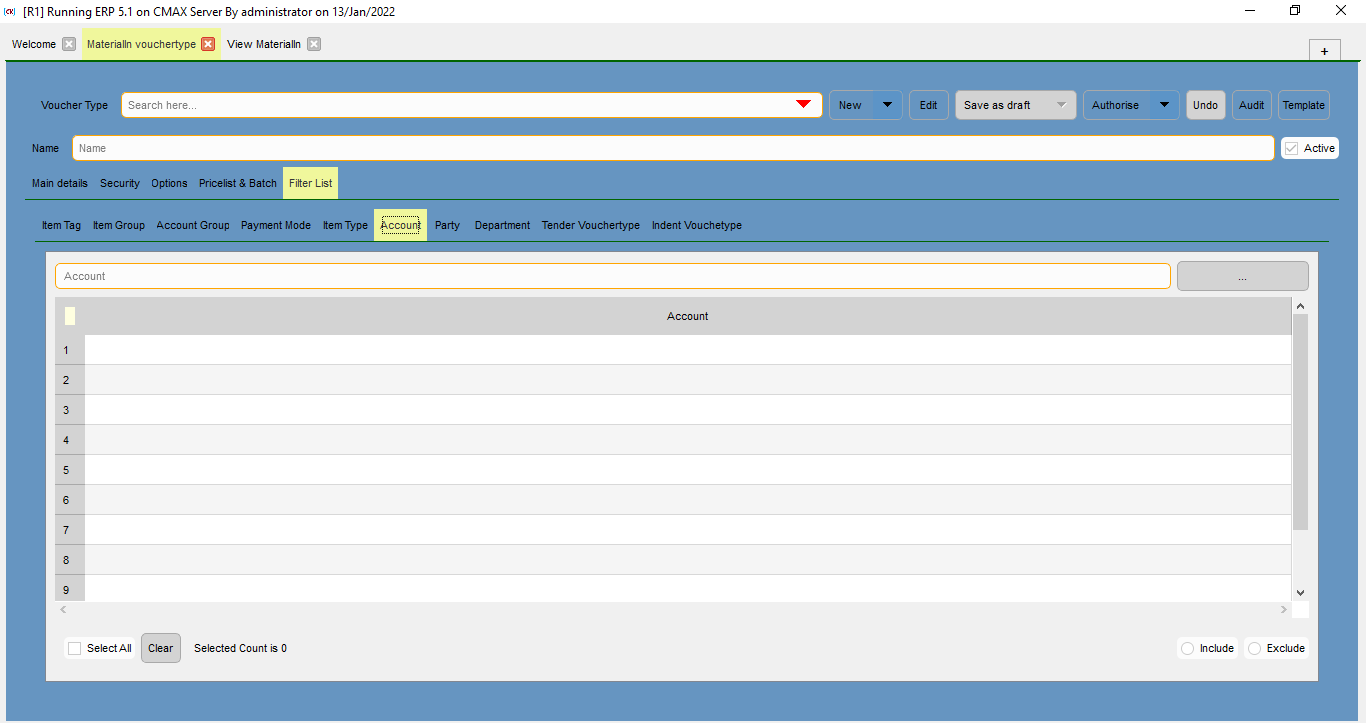Close the View MaterialIn tab
Viewport: 1366px width, 723px height.
tap(314, 44)
